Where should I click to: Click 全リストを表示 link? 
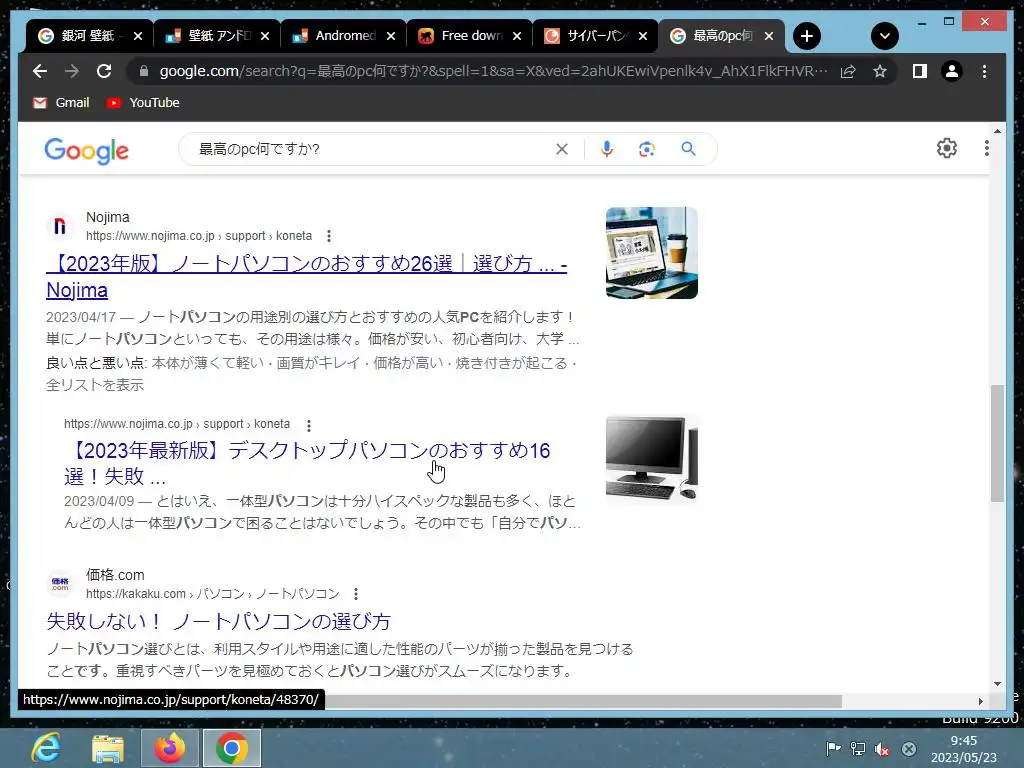(x=95, y=385)
